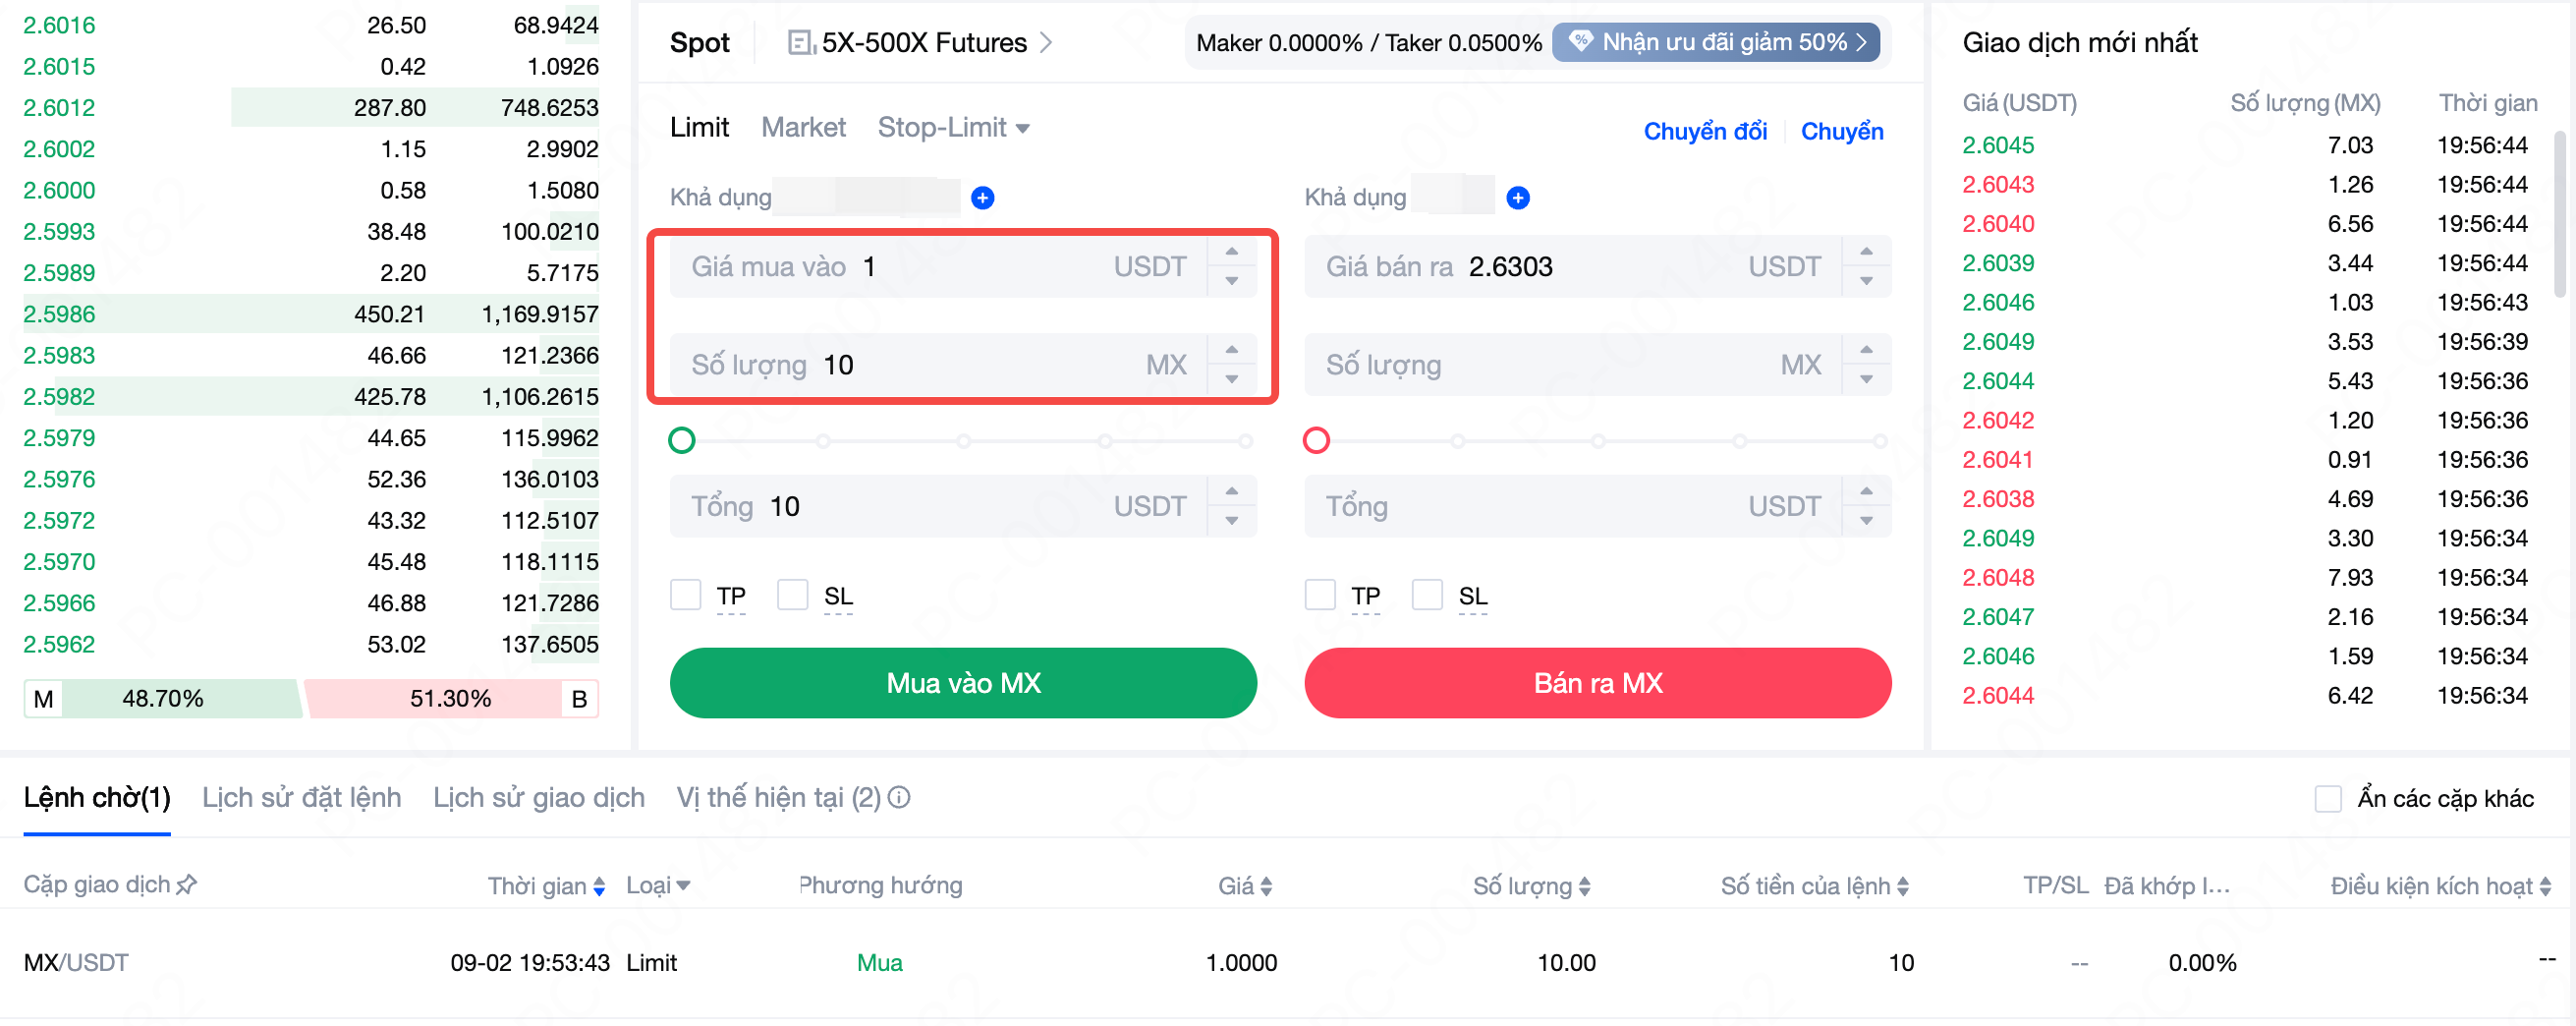Click the Chuyển đổi link

point(1704,131)
